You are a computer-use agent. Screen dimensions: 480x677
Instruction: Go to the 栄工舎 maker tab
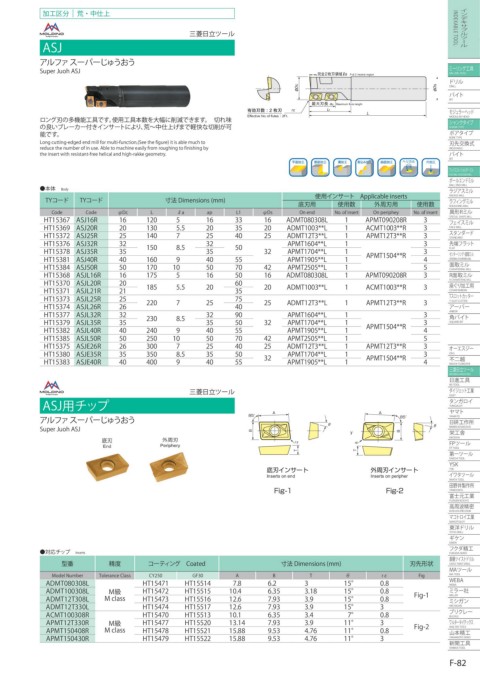(x=464, y=433)
